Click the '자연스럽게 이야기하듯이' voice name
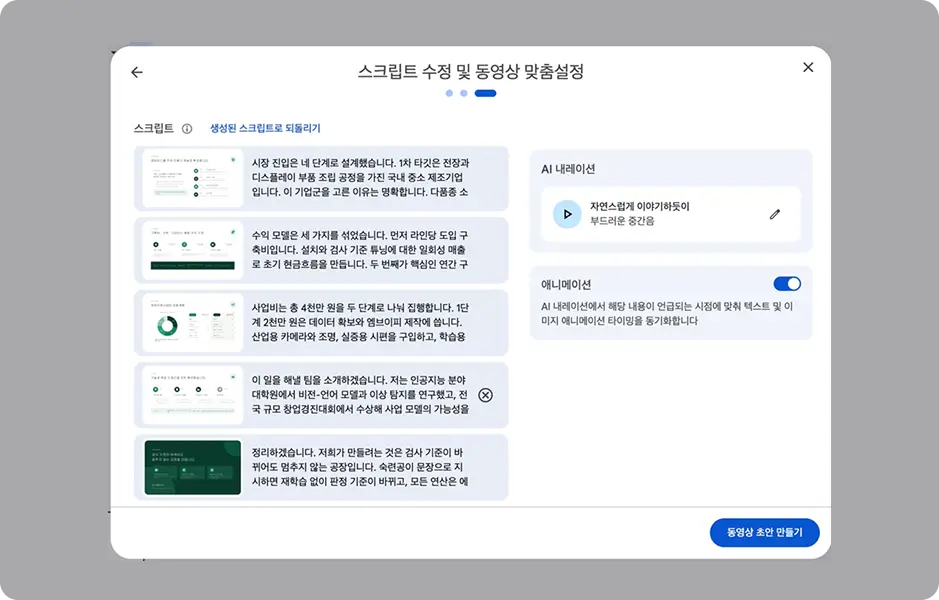The width and height of the screenshot is (939, 600). tap(639, 207)
